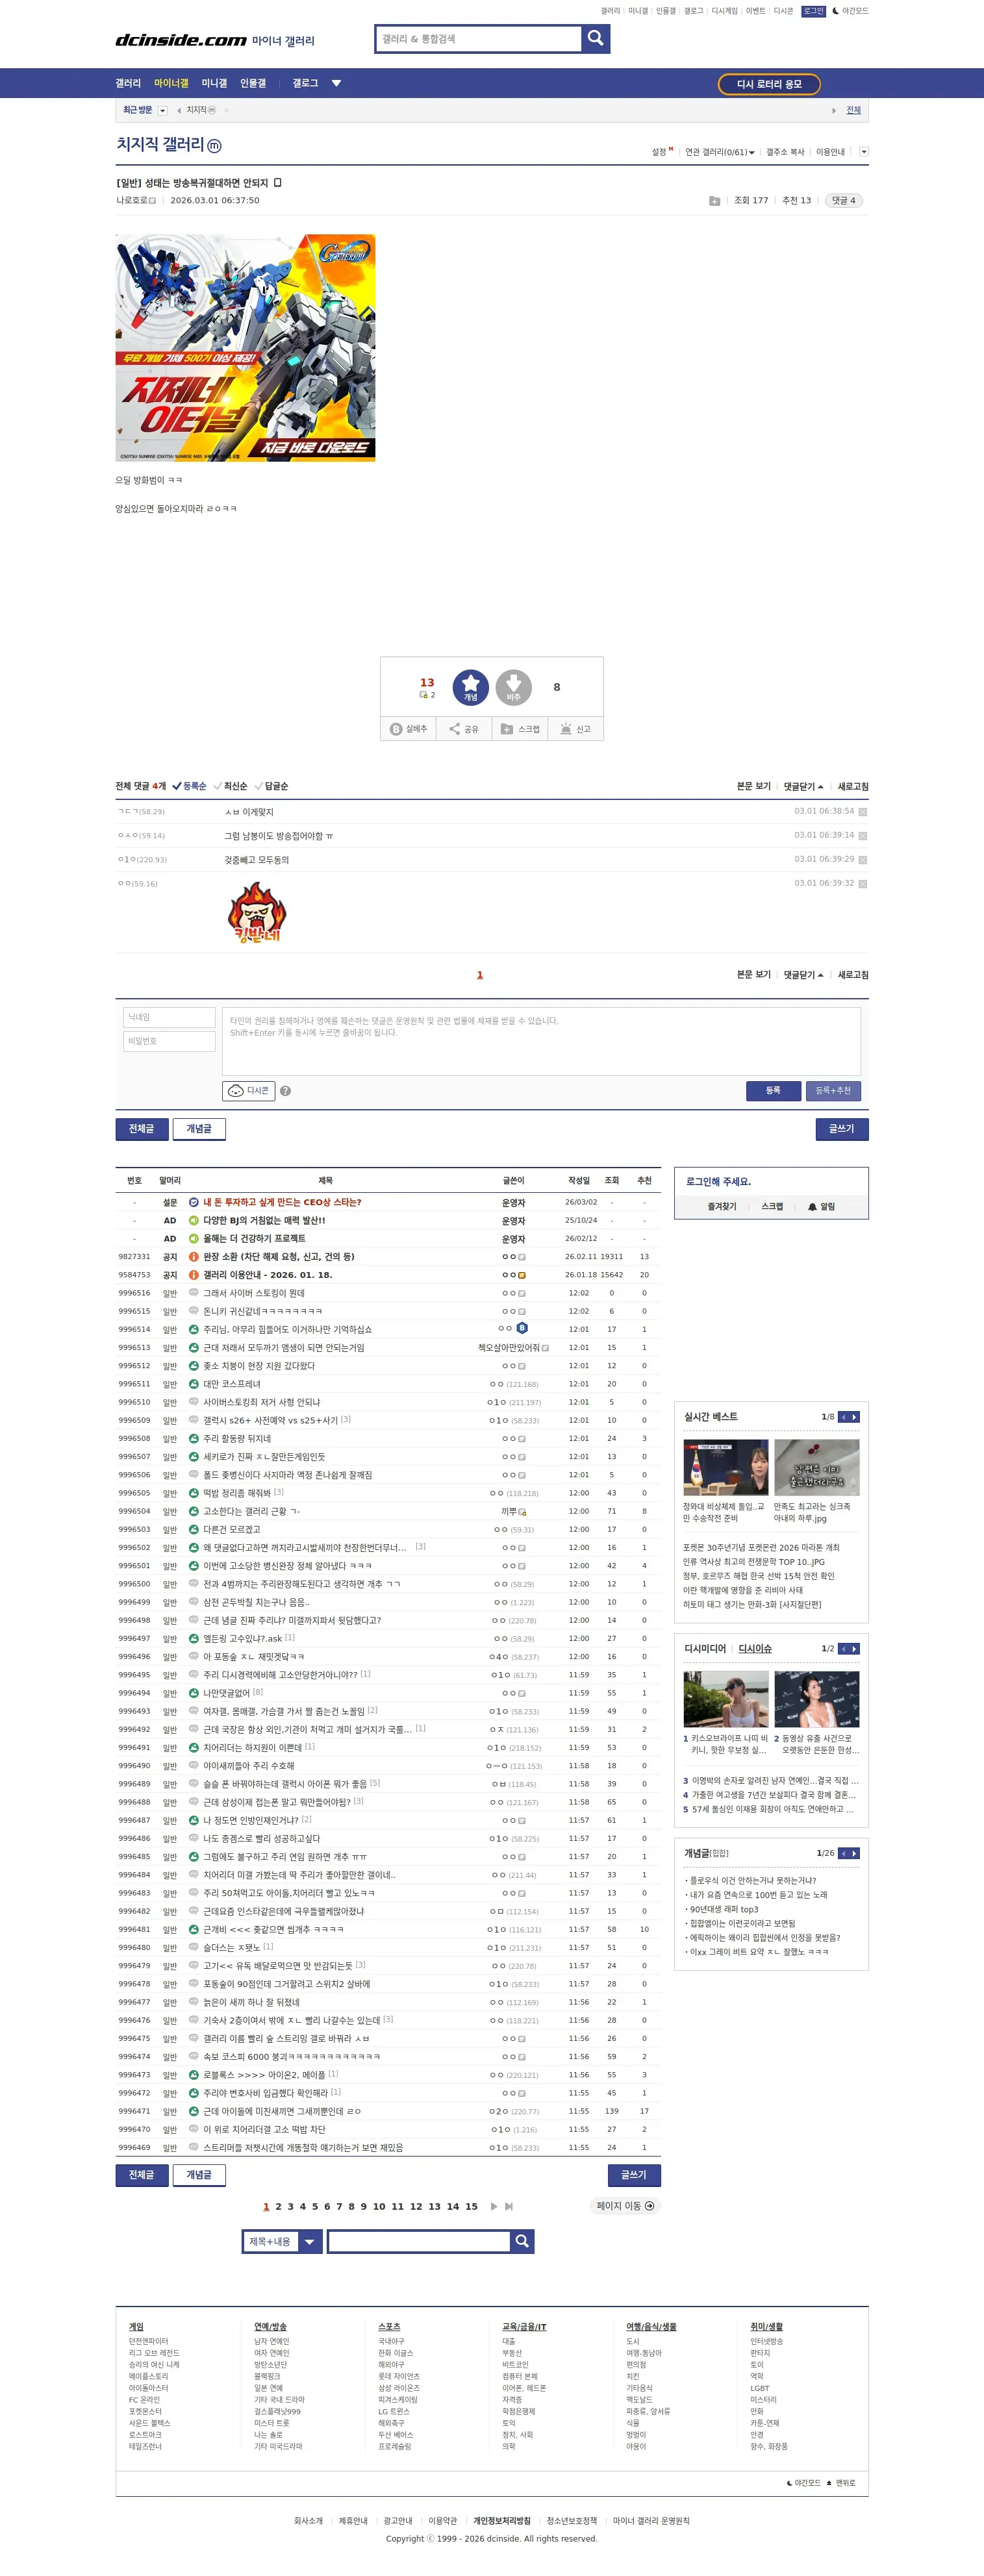
Task: Open 인물갤 tab in navigation bar
Action: click(x=253, y=83)
